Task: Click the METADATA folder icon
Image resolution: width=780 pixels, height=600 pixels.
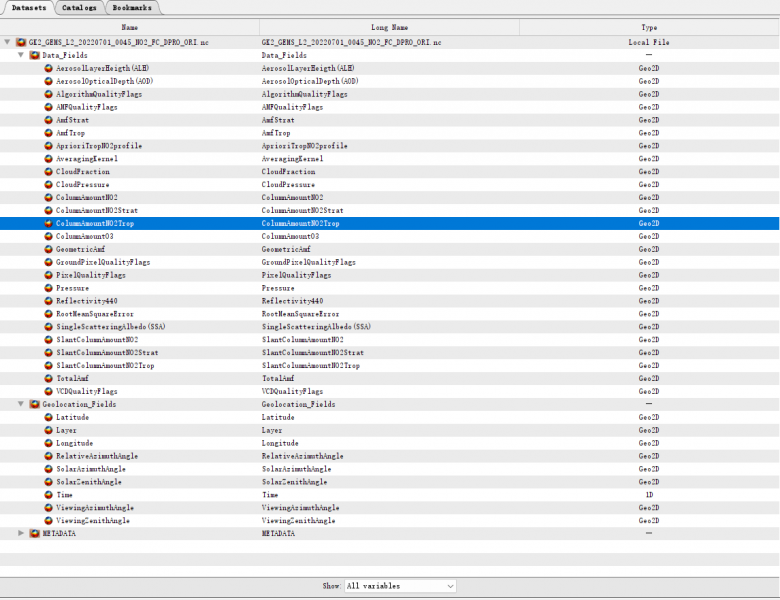Action: point(34,533)
